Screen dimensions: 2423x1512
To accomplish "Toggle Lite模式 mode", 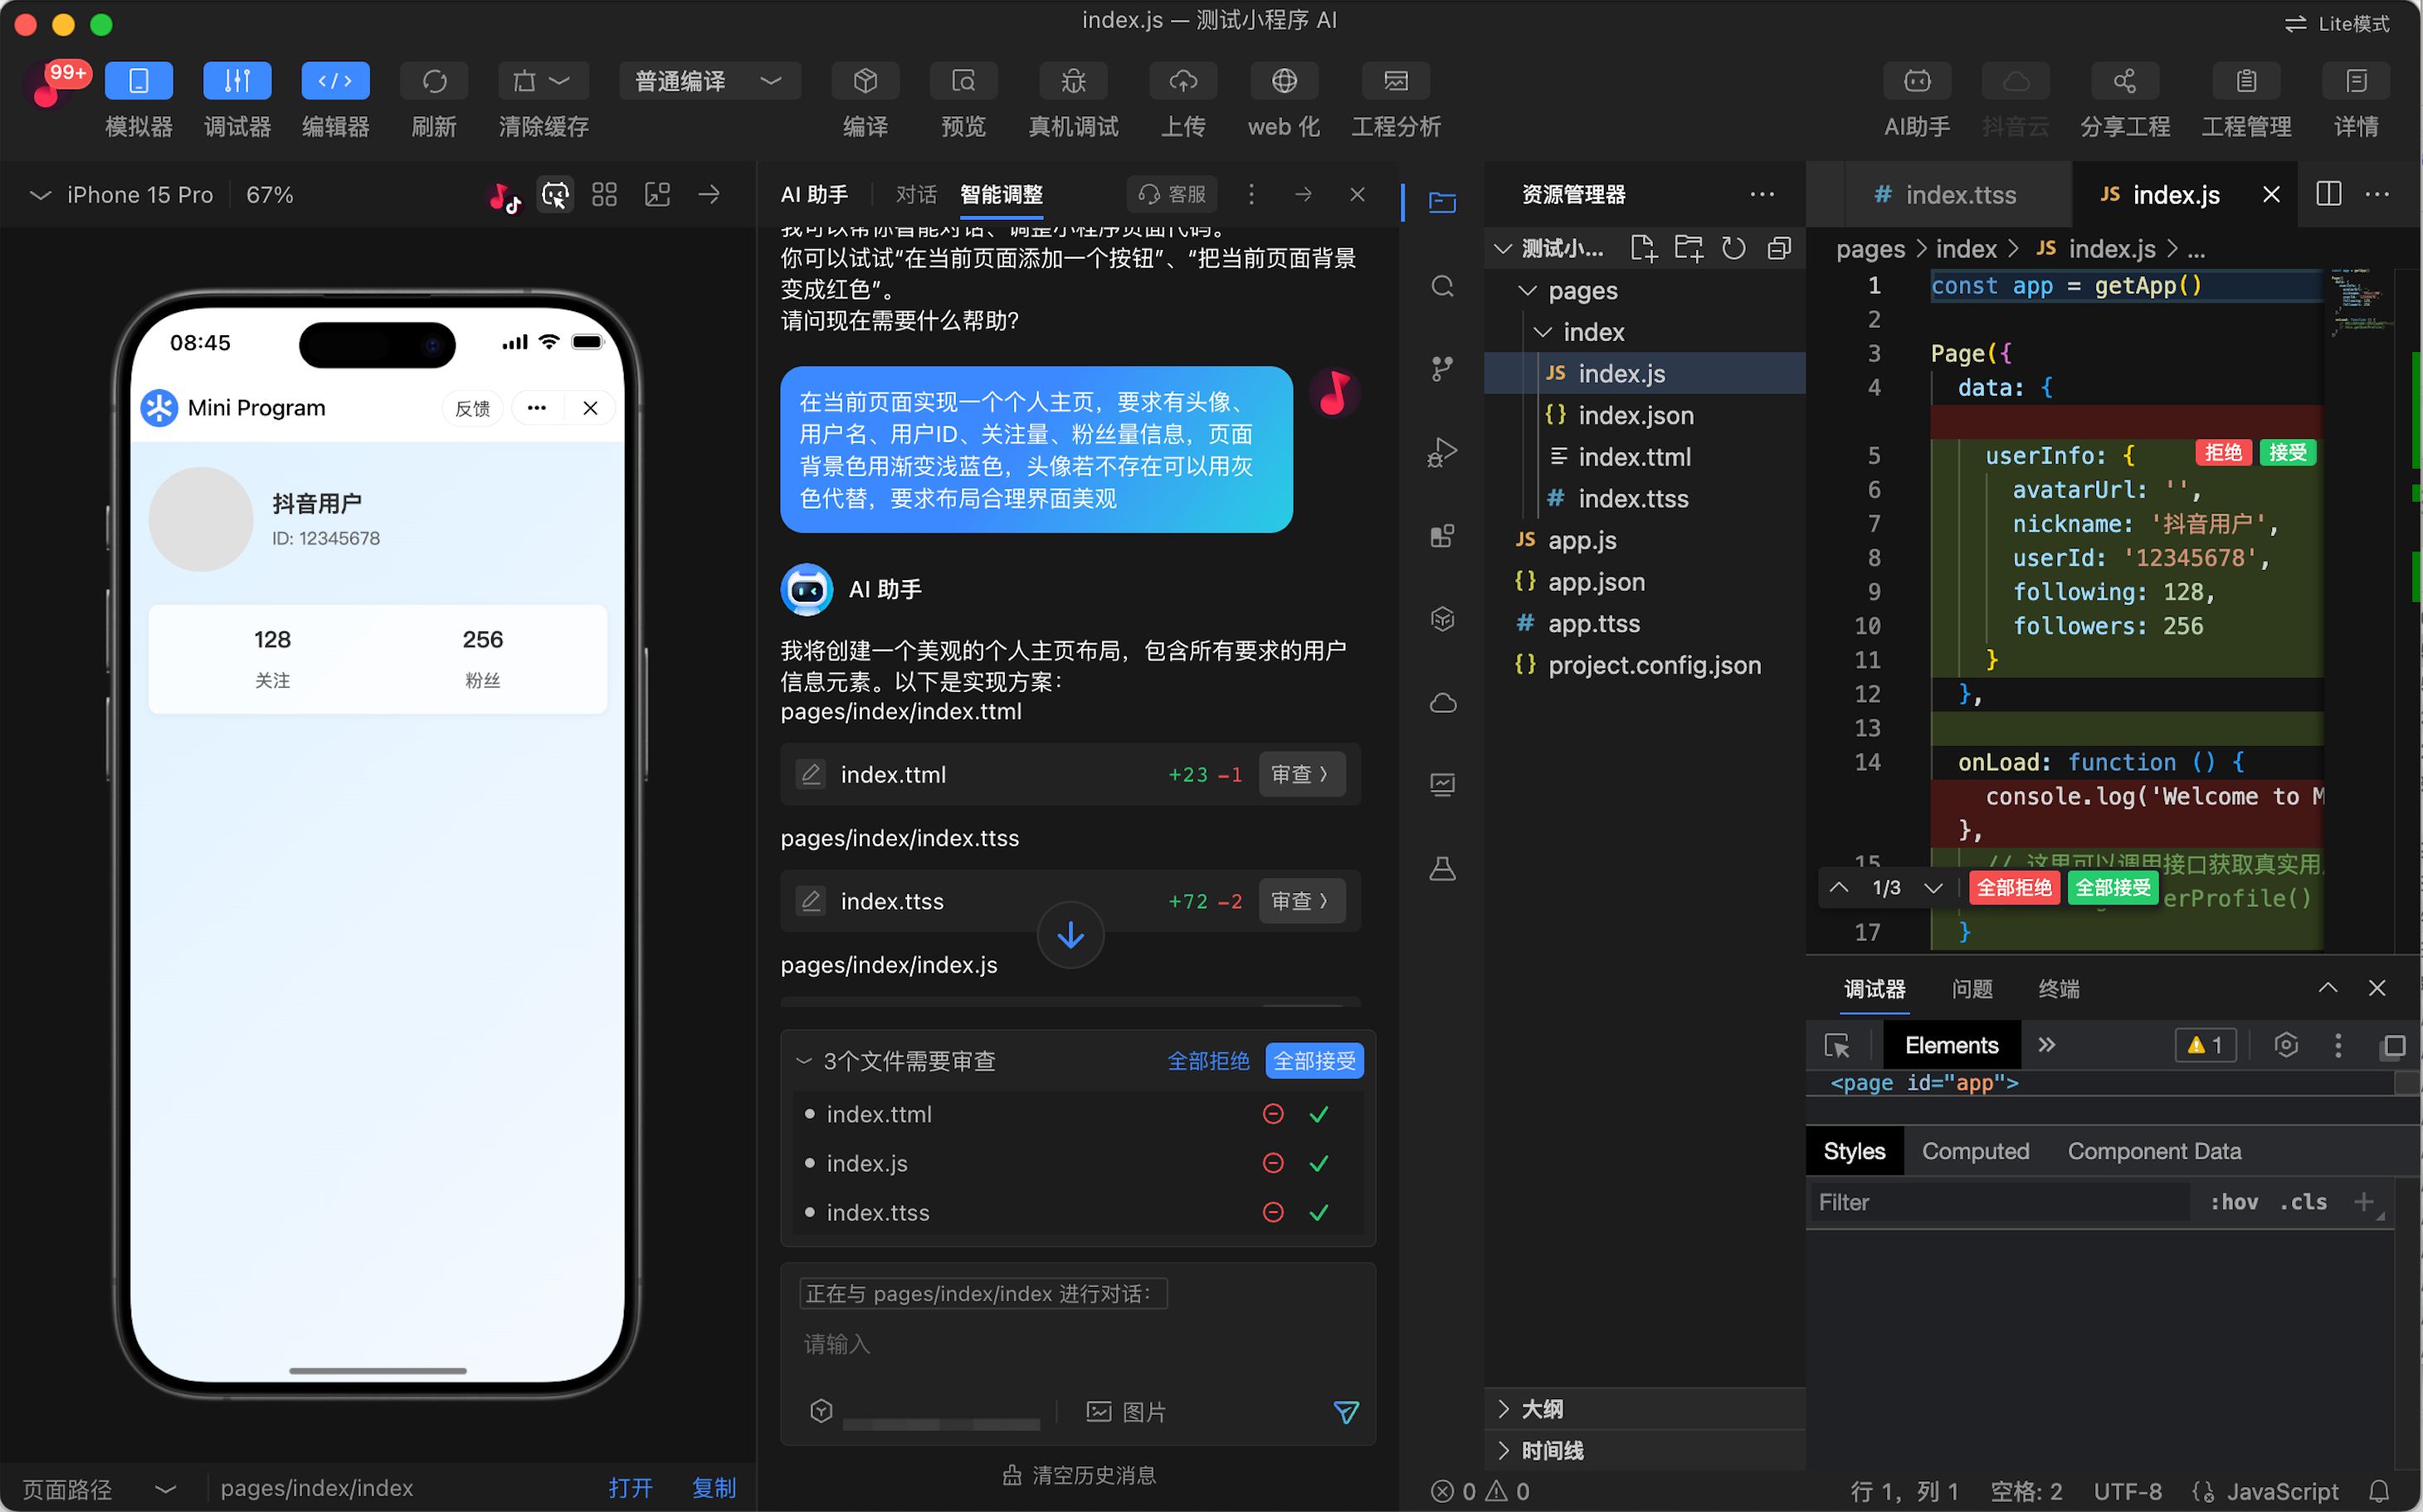I will pos(2337,23).
